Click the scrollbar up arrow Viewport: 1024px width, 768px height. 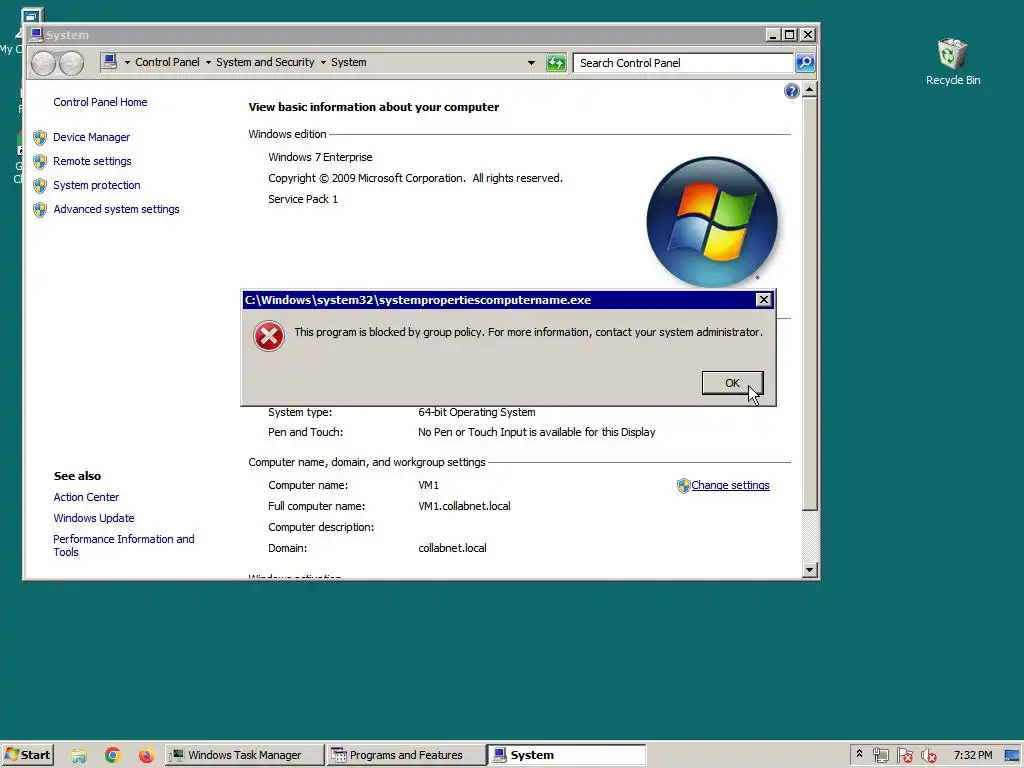point(810,89)
